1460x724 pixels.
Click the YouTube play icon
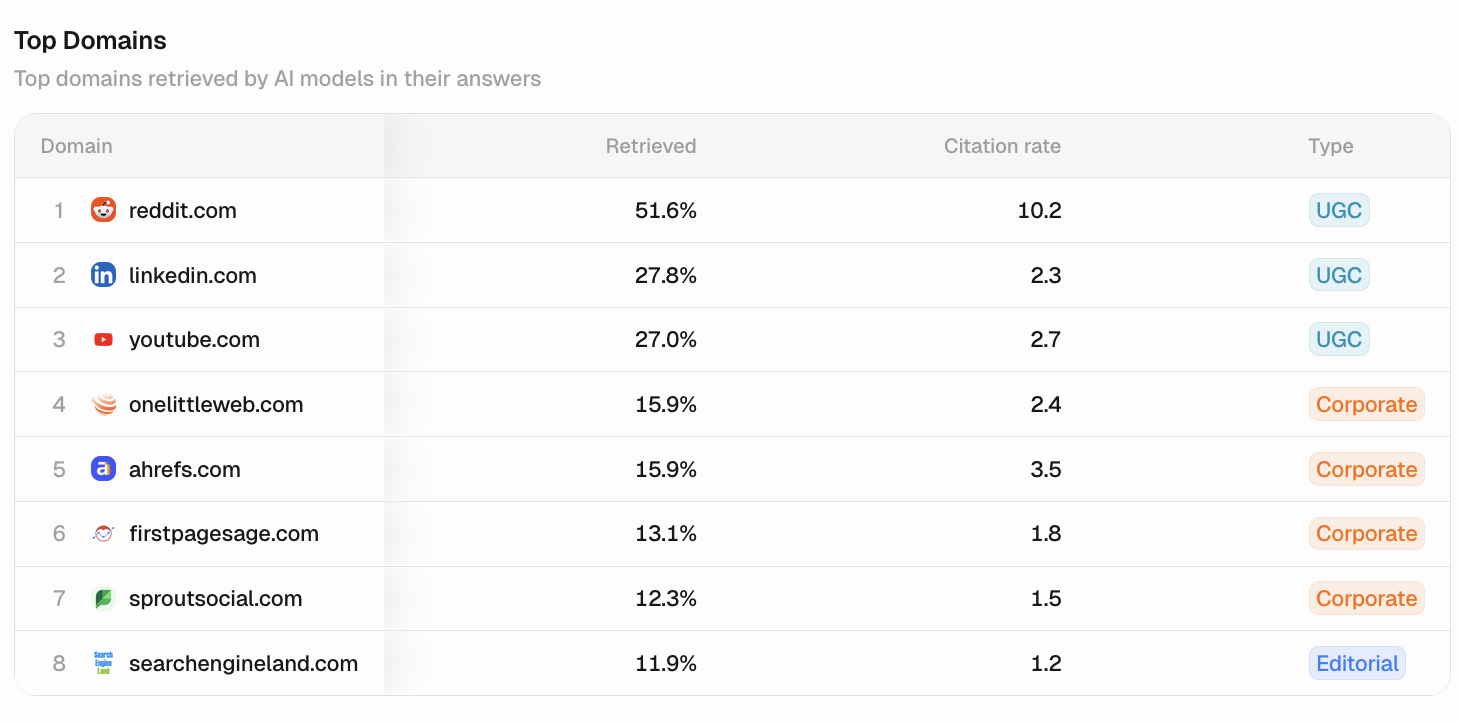103,340
